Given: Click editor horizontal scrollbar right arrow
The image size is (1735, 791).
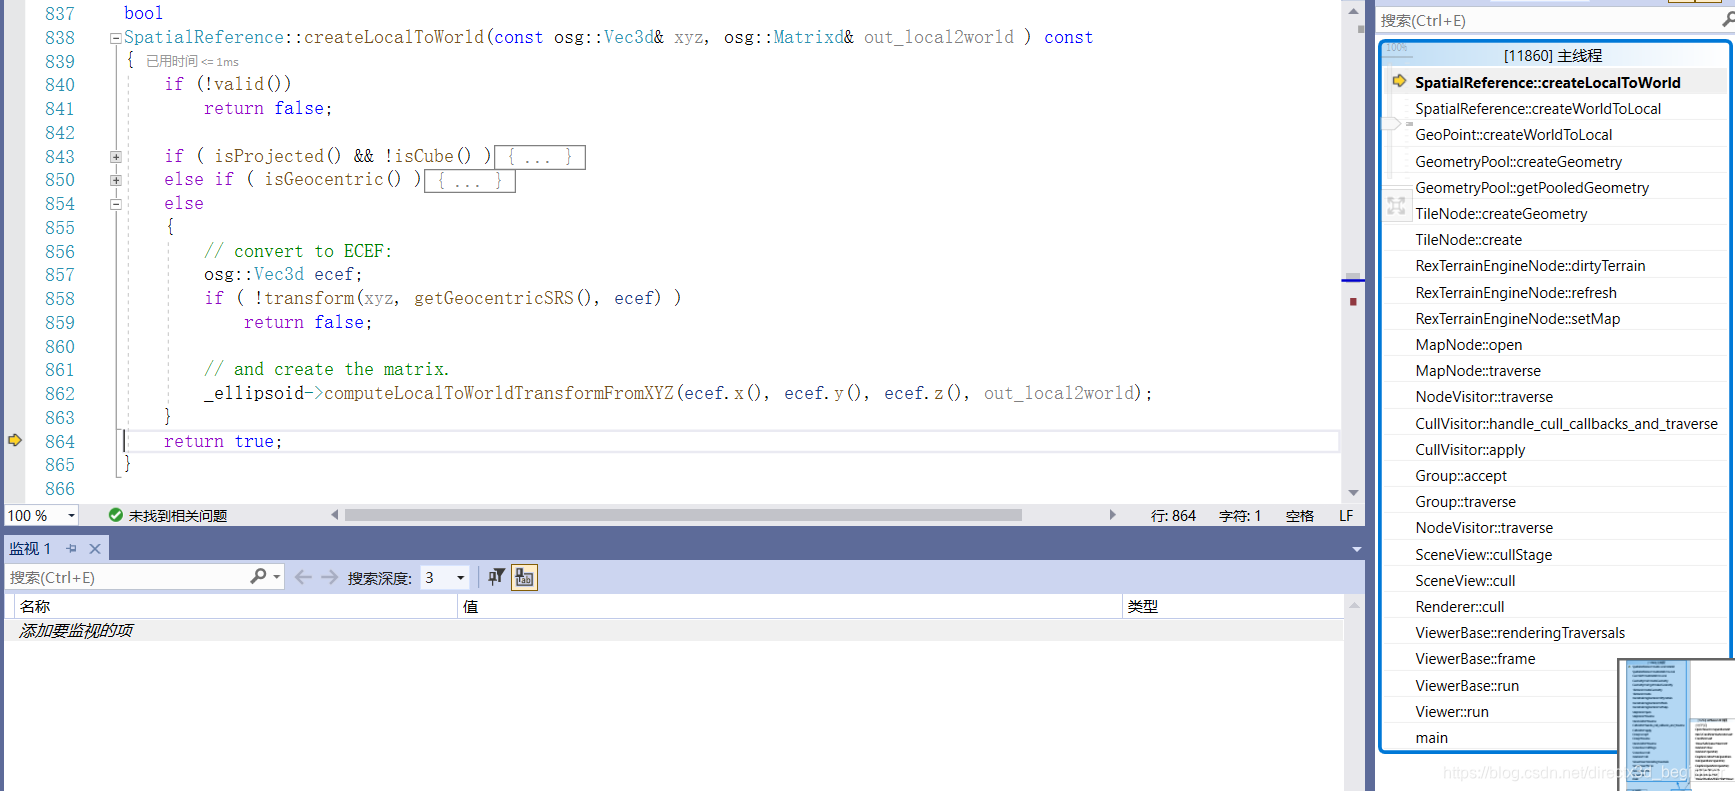Looking at the screenshot, I should pyautogui.click(x=1112, y=515).
